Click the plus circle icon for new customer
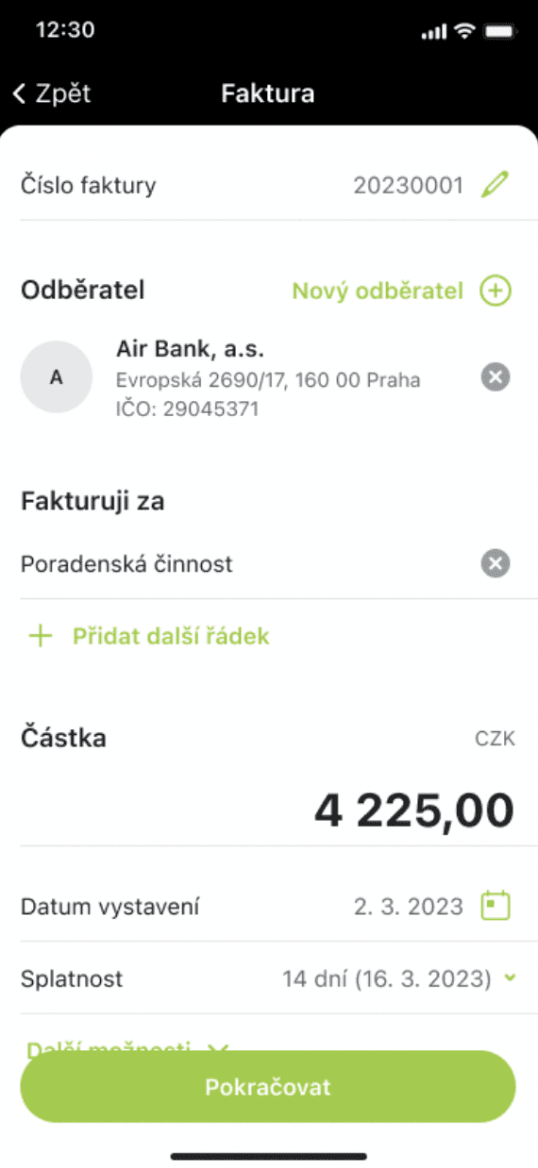 (495, 291)
